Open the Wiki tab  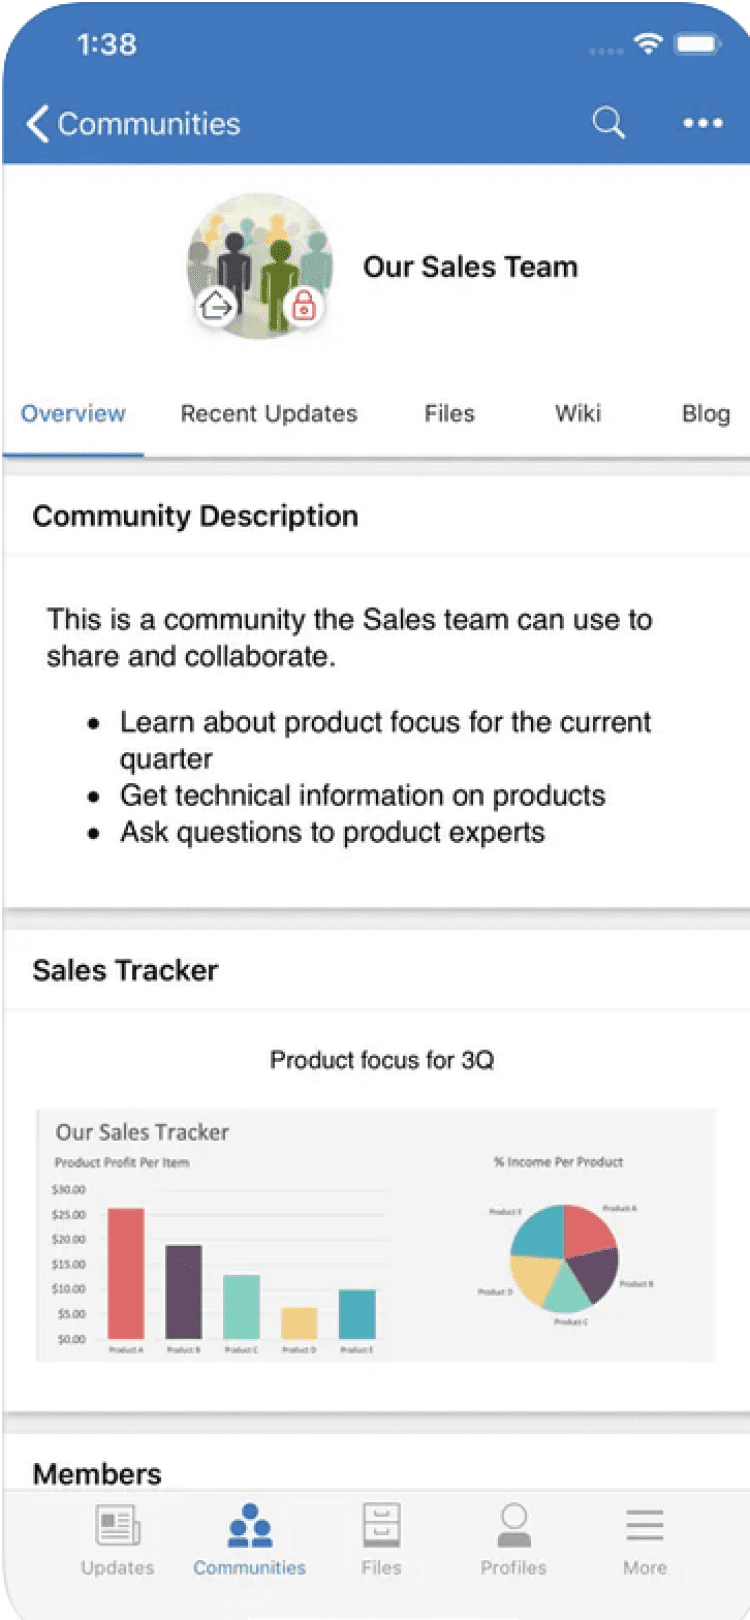pos(578,414)
